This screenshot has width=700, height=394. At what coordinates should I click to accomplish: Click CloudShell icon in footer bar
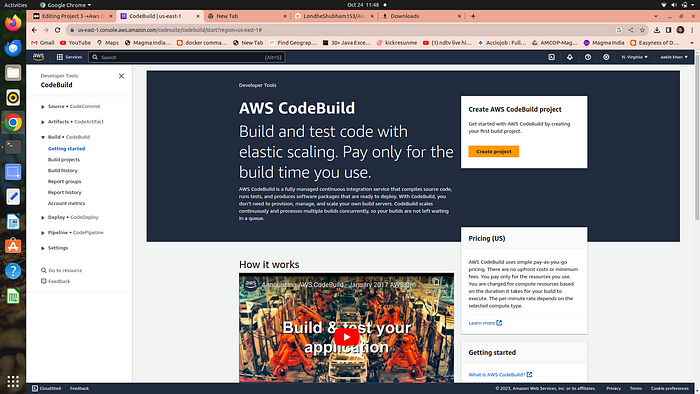35,388
